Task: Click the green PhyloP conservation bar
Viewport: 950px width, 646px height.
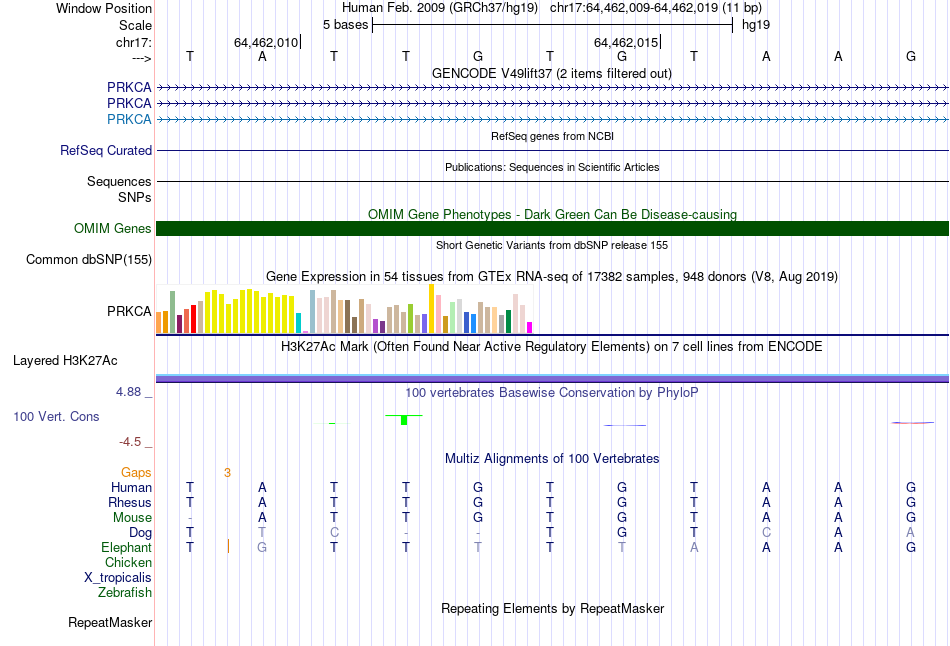Action: tap(404, 419)
